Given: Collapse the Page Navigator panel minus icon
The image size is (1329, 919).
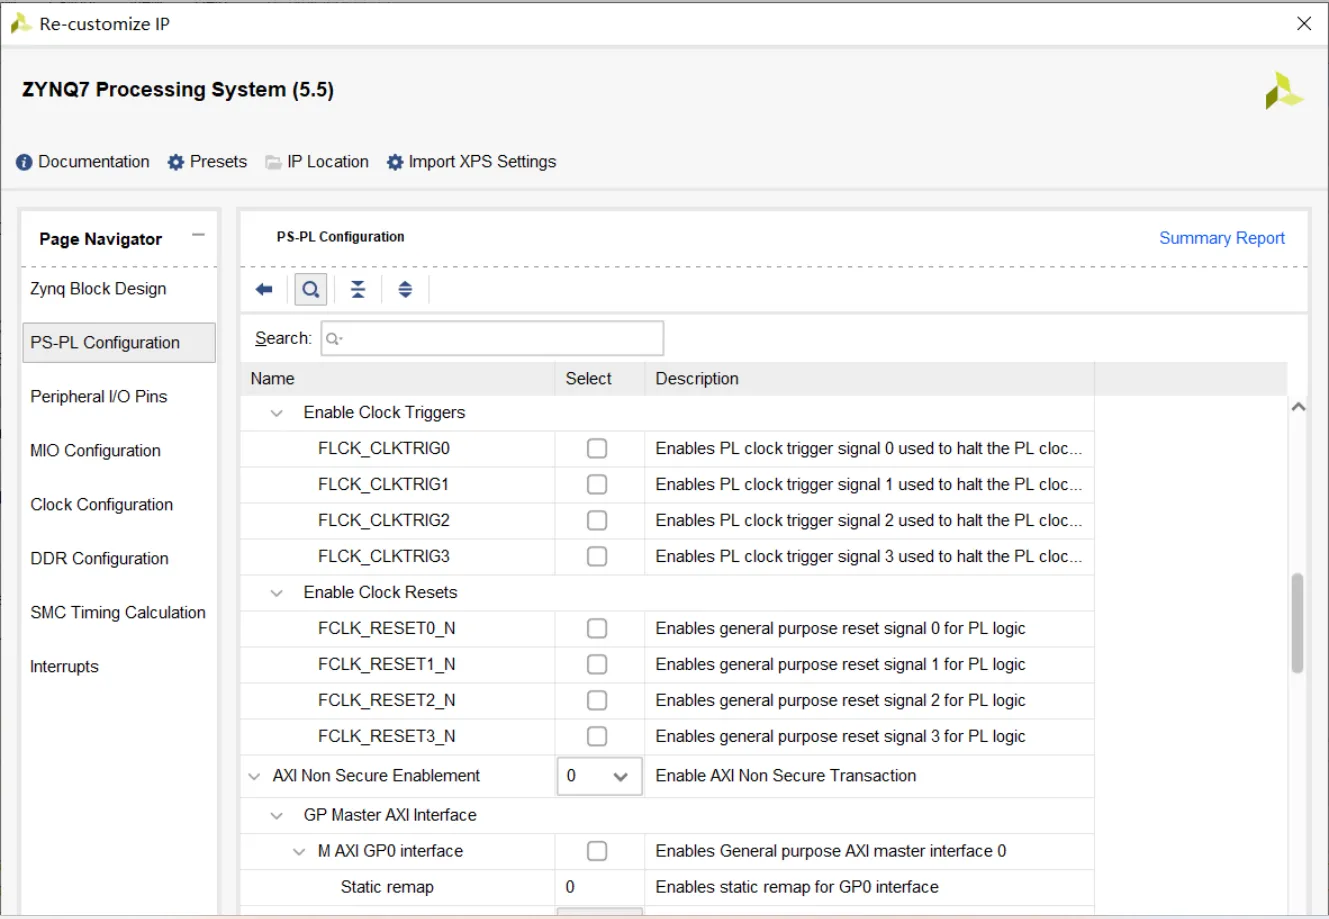Looking at the screenshot, I should click(198, 235).
